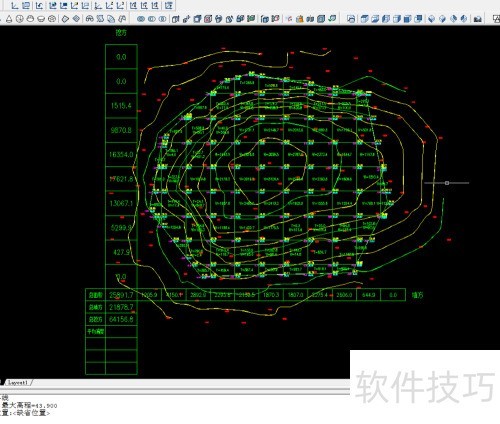This screenshot has width=500, height=424.
Task: Click the 3D Mesh tool icon
Action: click(76, 19)
